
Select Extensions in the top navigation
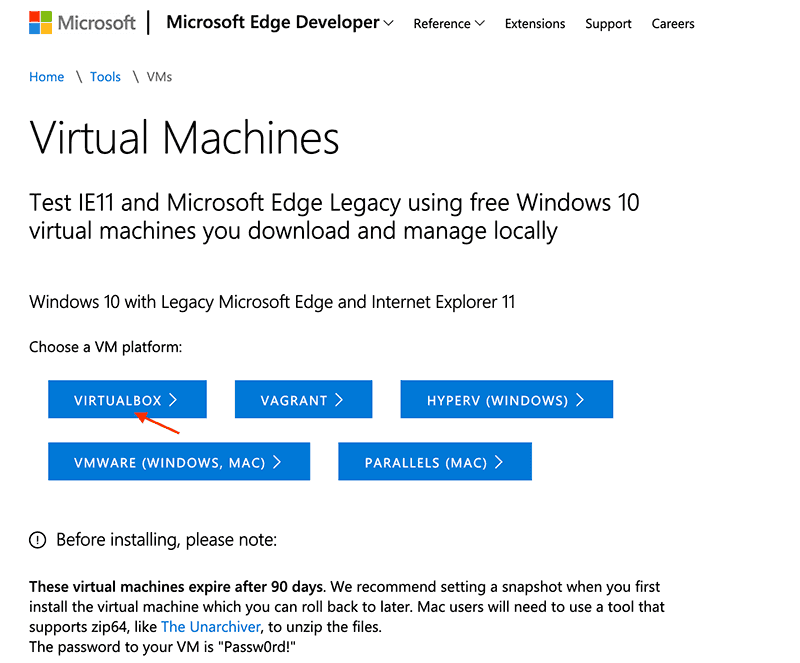tap(535, 23)
